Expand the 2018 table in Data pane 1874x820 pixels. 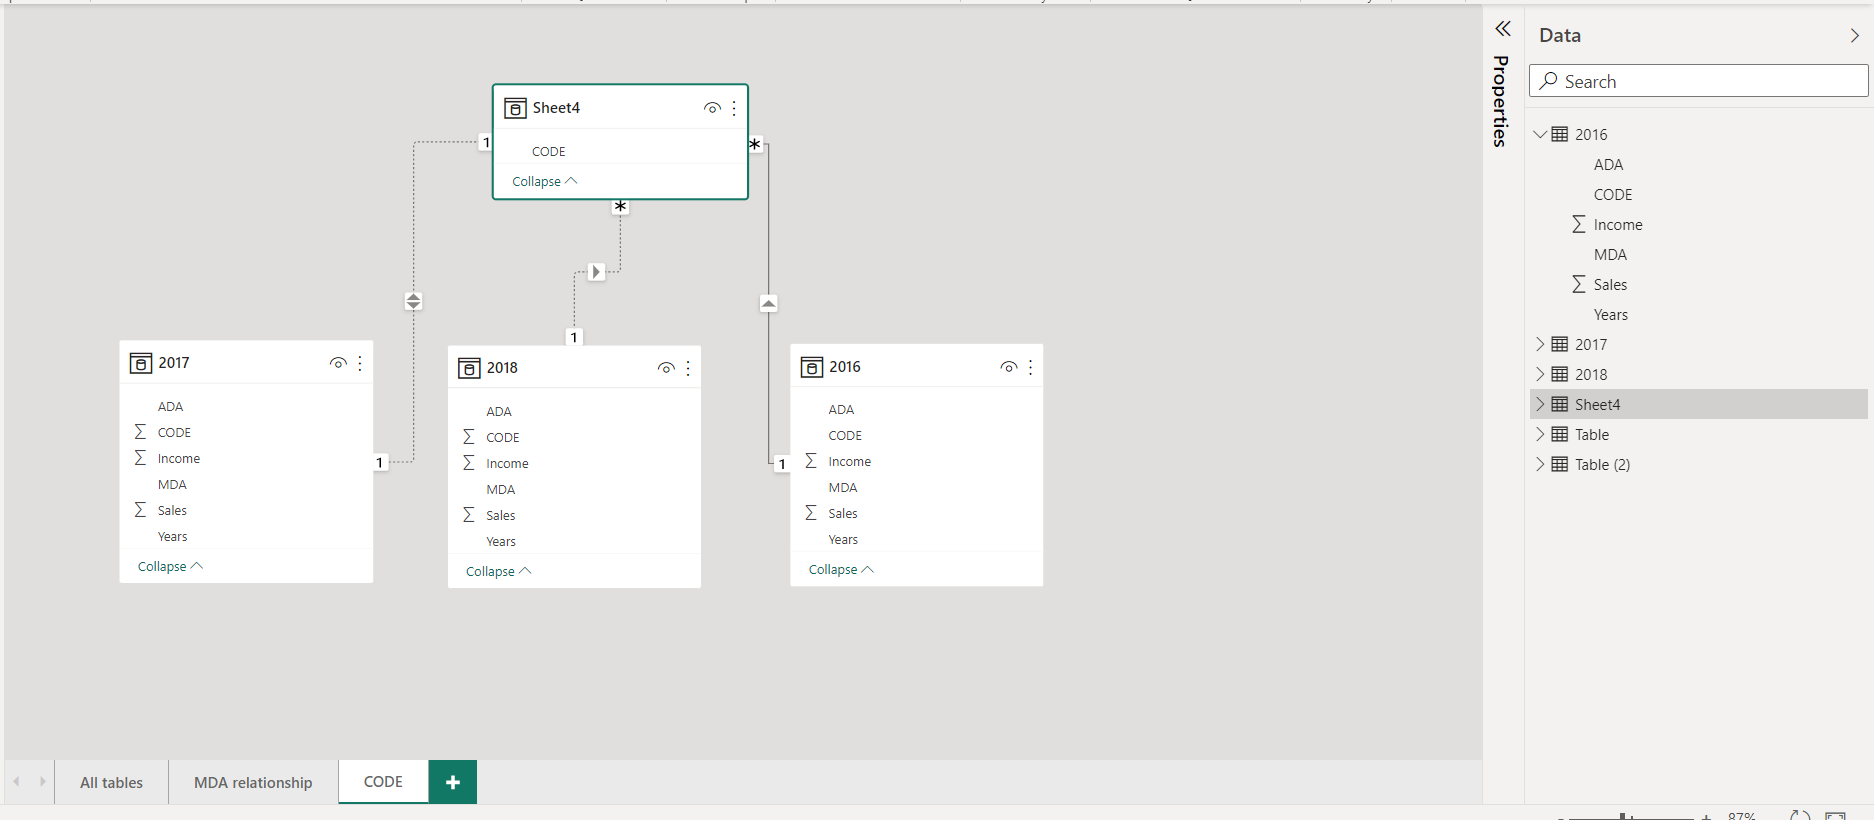(x=1540, y=374)
